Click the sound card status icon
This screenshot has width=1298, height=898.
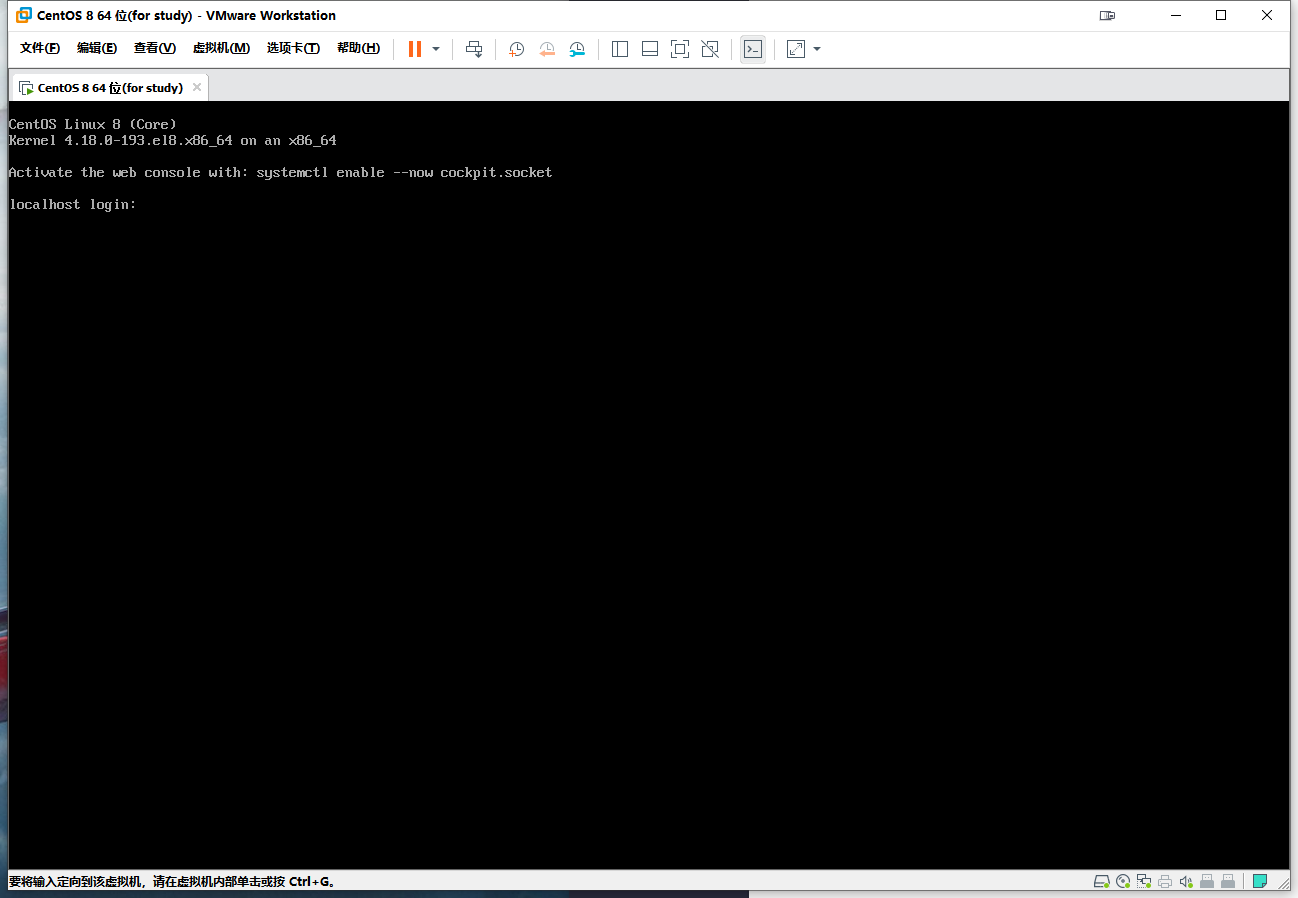coord(1186,882)
